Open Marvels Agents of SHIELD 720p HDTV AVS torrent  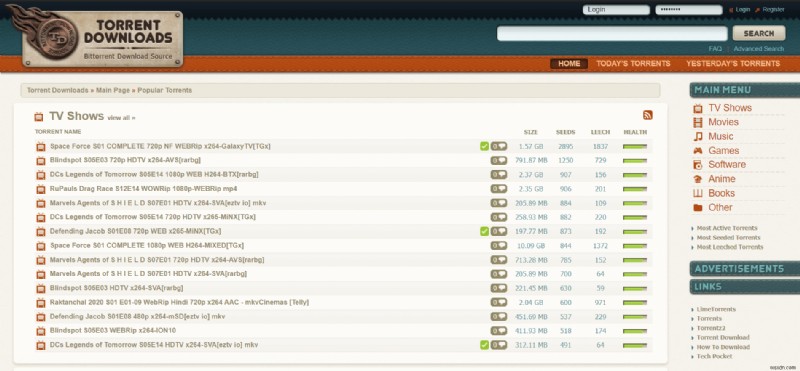point(157,260)
